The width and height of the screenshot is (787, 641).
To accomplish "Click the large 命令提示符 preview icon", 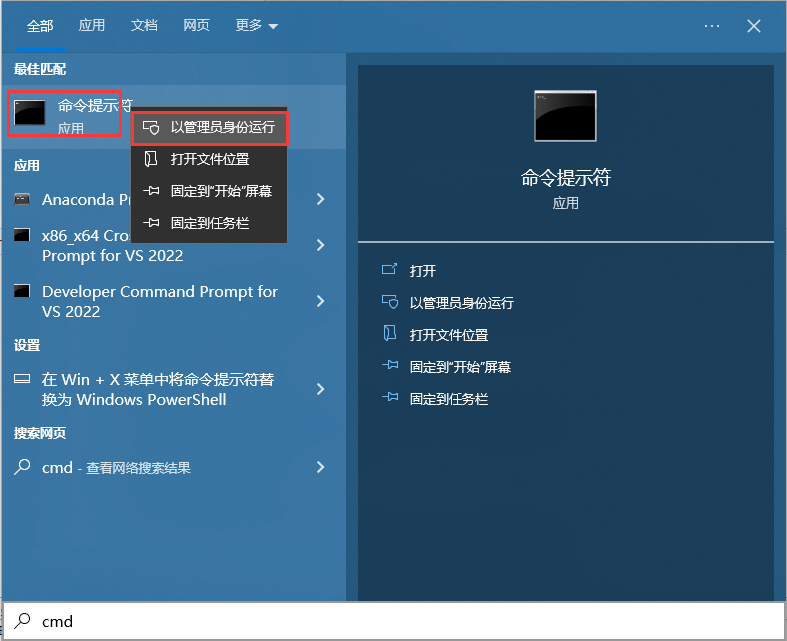I will click(x=566, y=116).
